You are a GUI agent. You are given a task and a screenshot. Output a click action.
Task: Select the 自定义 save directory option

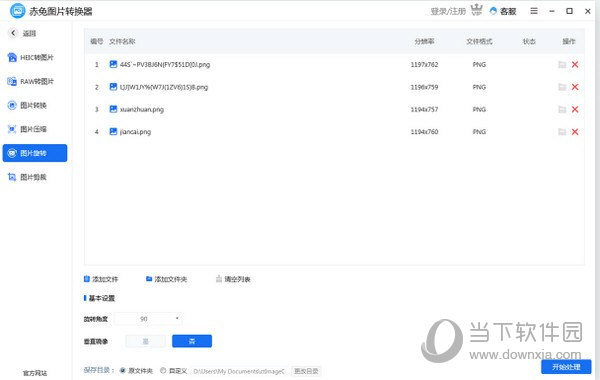[x=174, y=370]
